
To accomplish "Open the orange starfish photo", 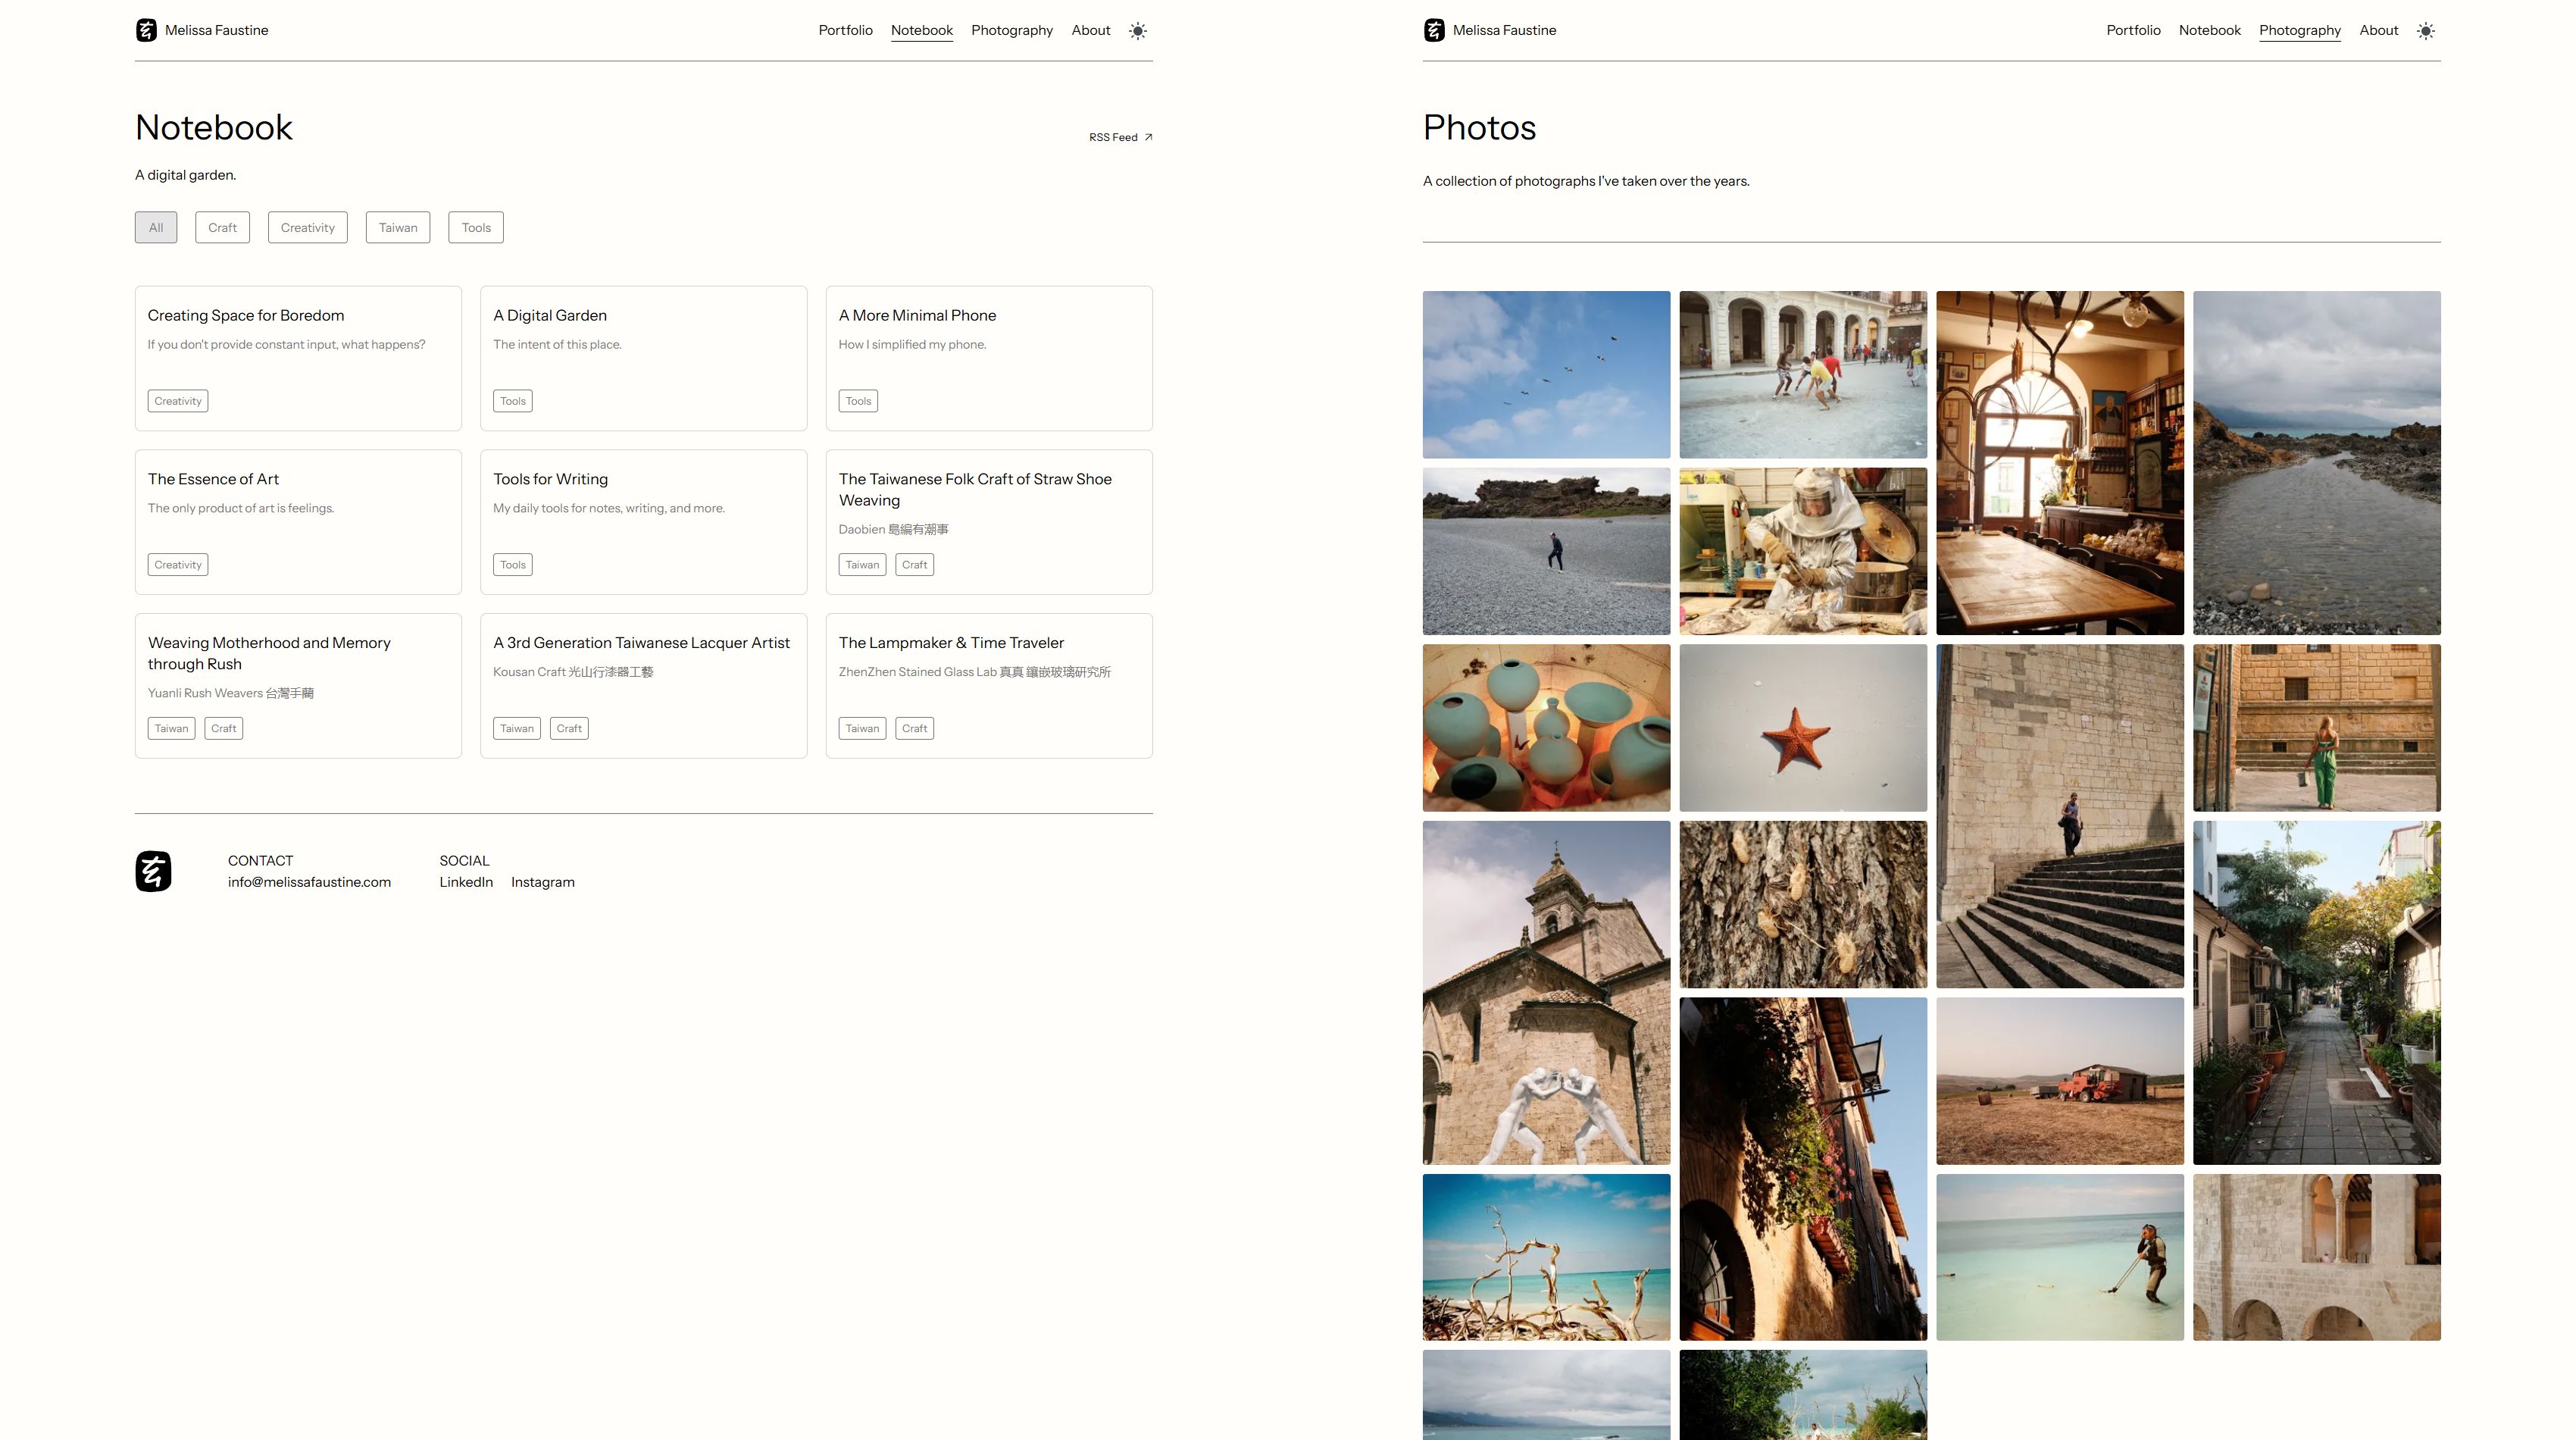I will pos(1802,727).
